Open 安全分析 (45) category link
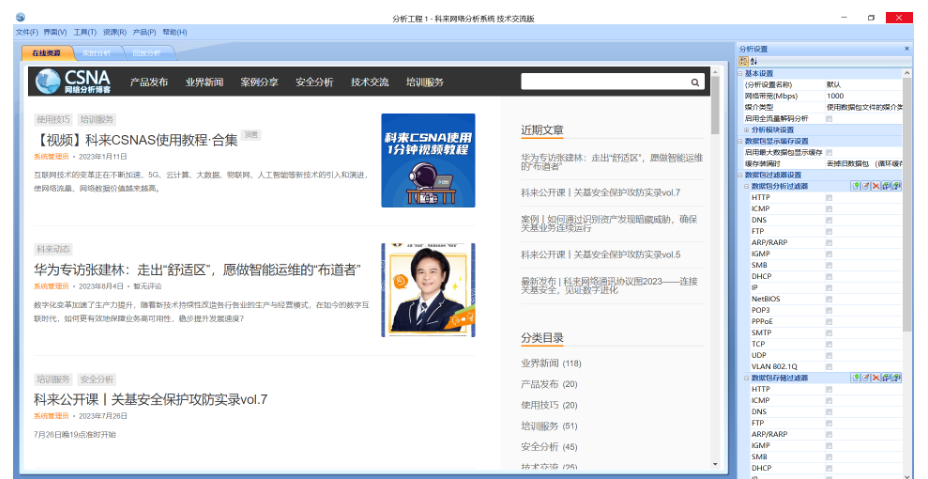The image size is (928, 479). click(549, 447)
